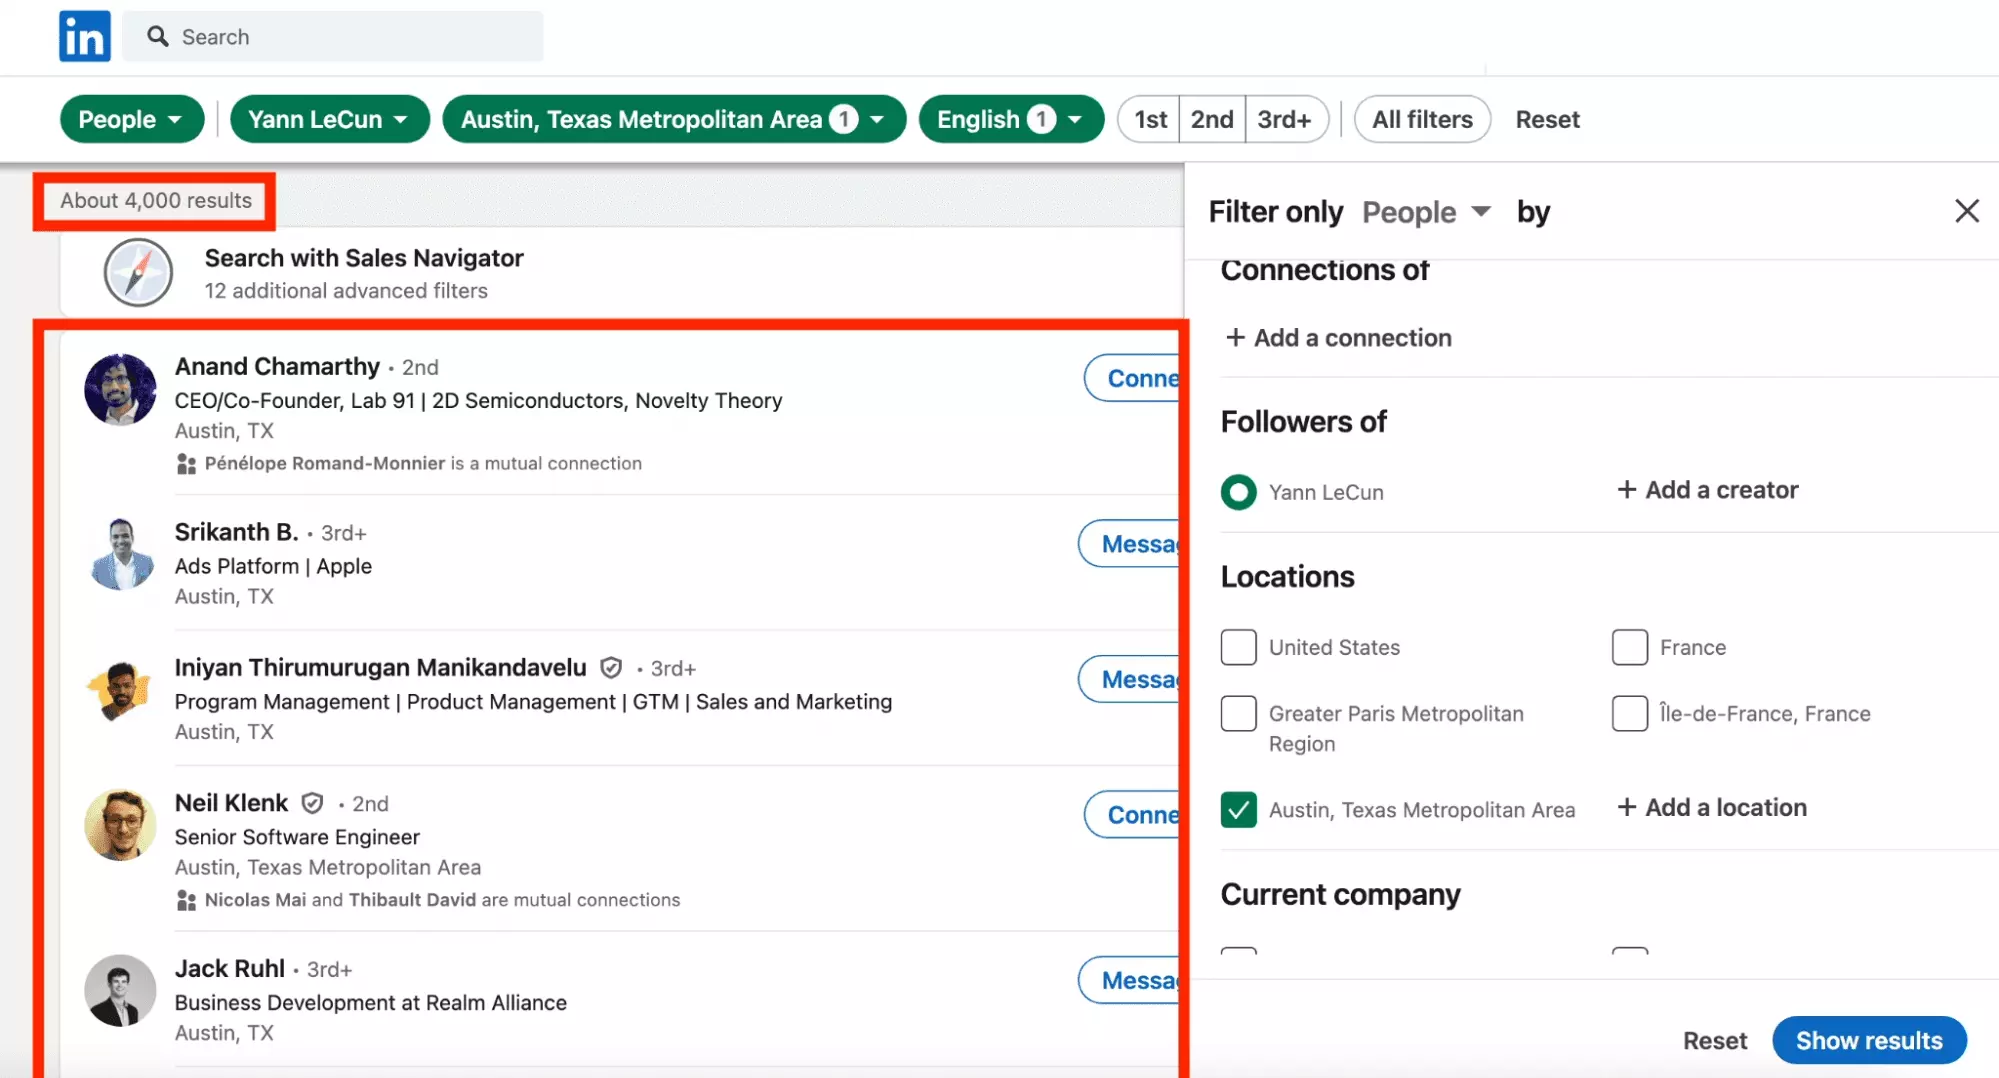Click the plus icon for Add a location

pos(1627,807)
